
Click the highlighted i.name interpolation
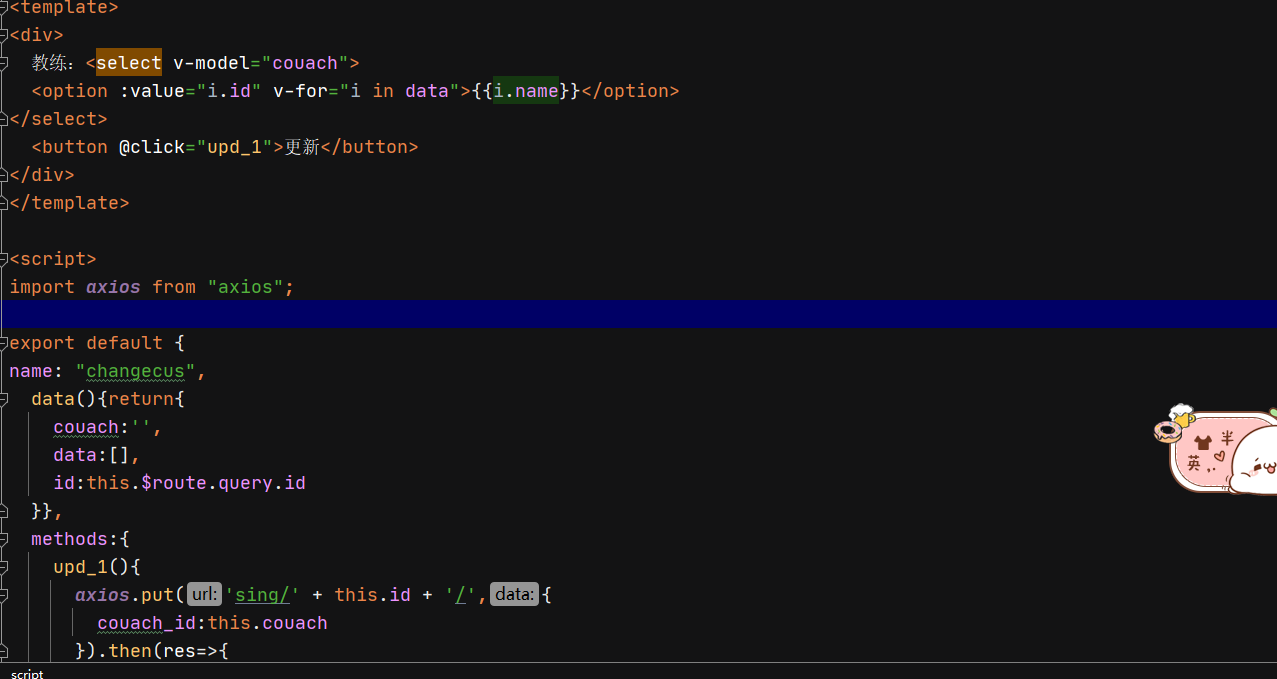[x=526, y=91]
